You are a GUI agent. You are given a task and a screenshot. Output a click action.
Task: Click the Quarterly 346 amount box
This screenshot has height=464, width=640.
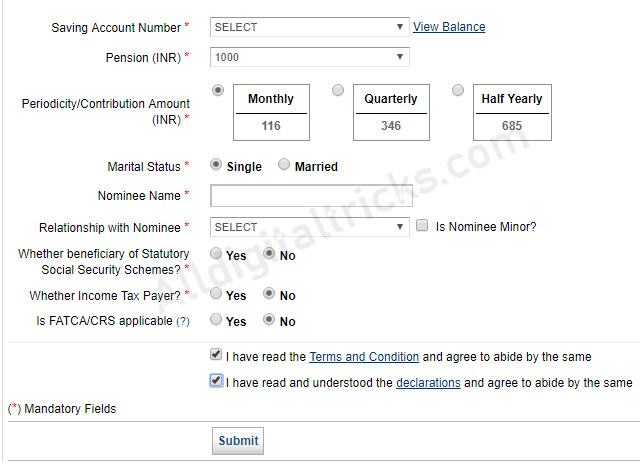[x=391, y=113]
